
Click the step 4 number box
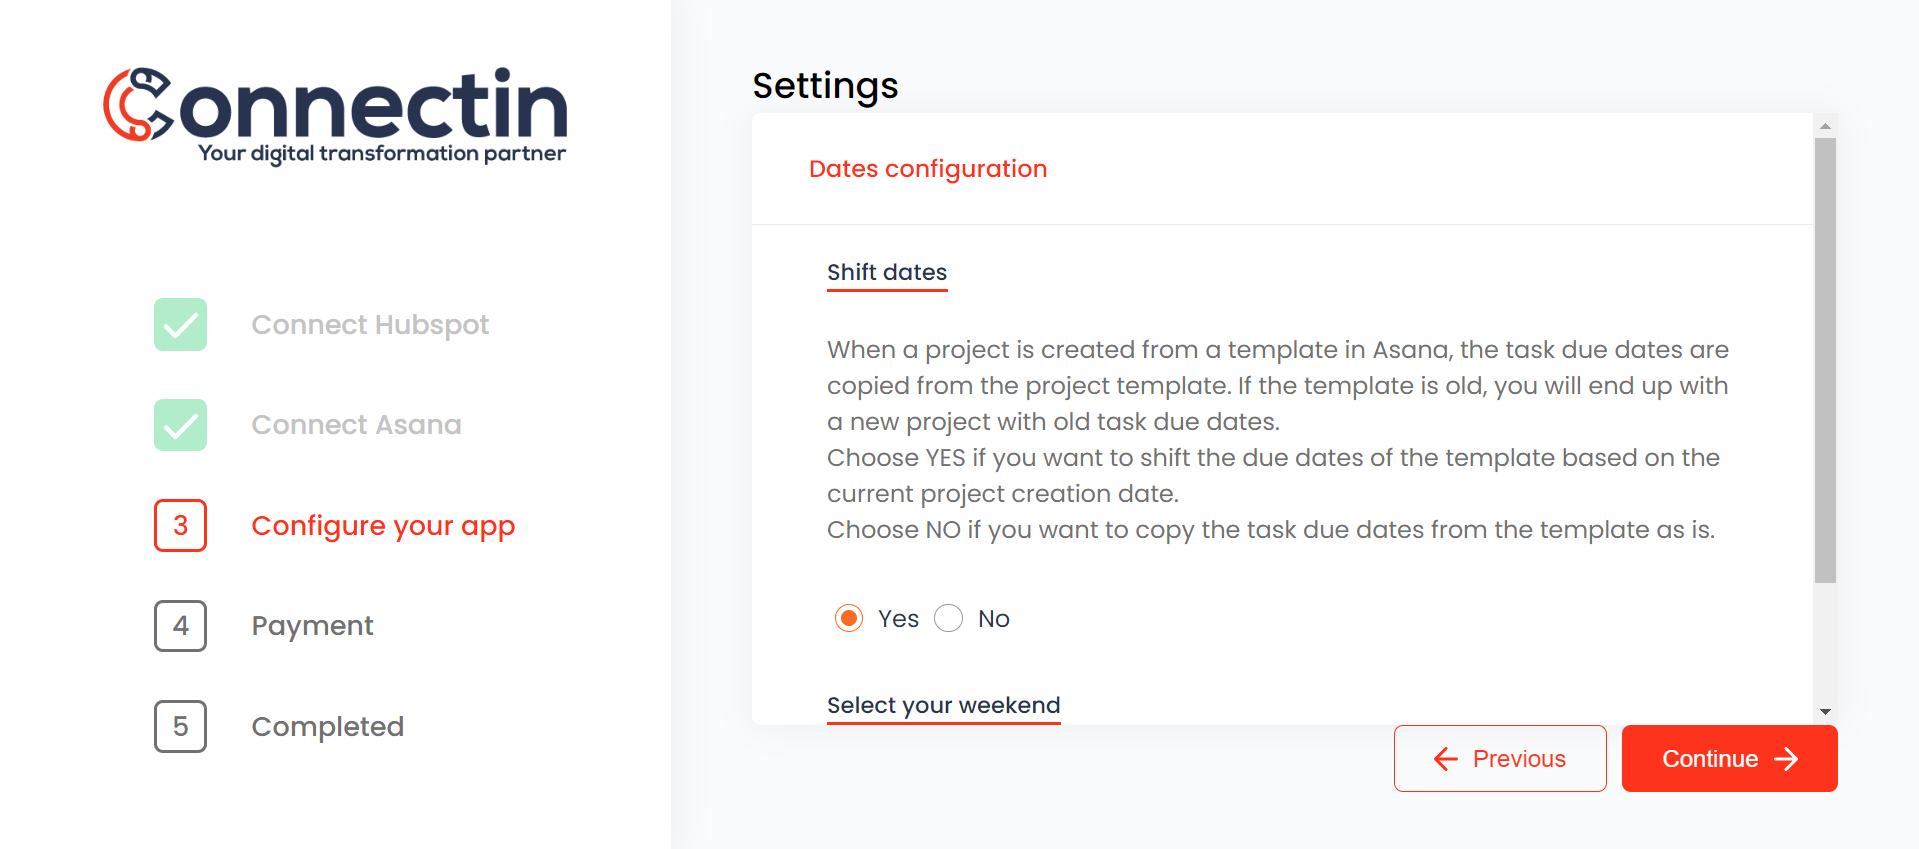[180, 626]
